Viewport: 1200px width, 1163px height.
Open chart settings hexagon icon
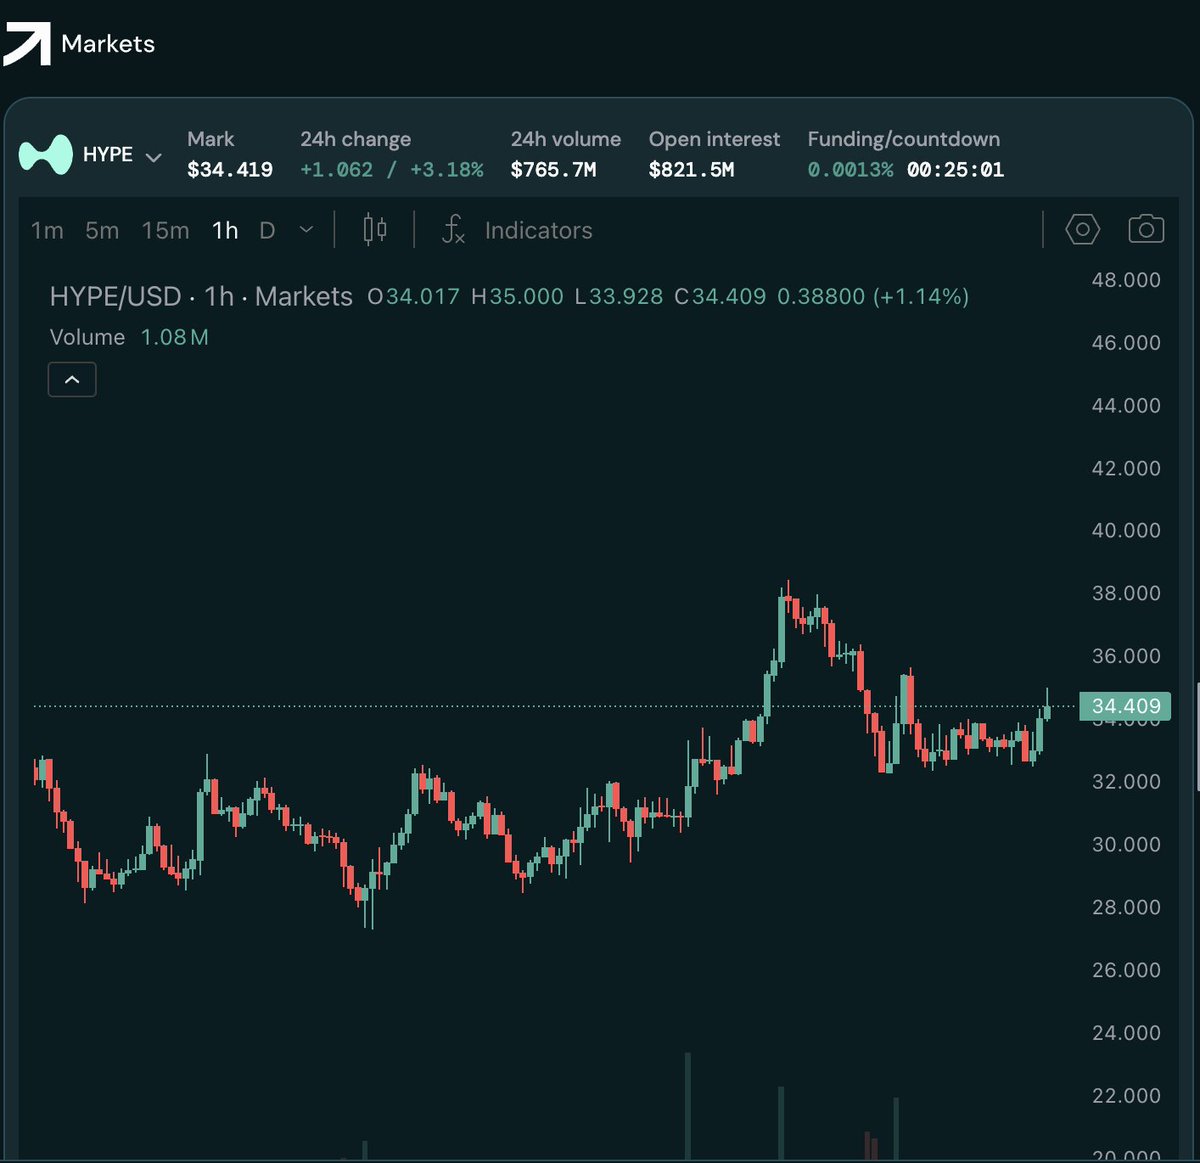click(1082, 230)
